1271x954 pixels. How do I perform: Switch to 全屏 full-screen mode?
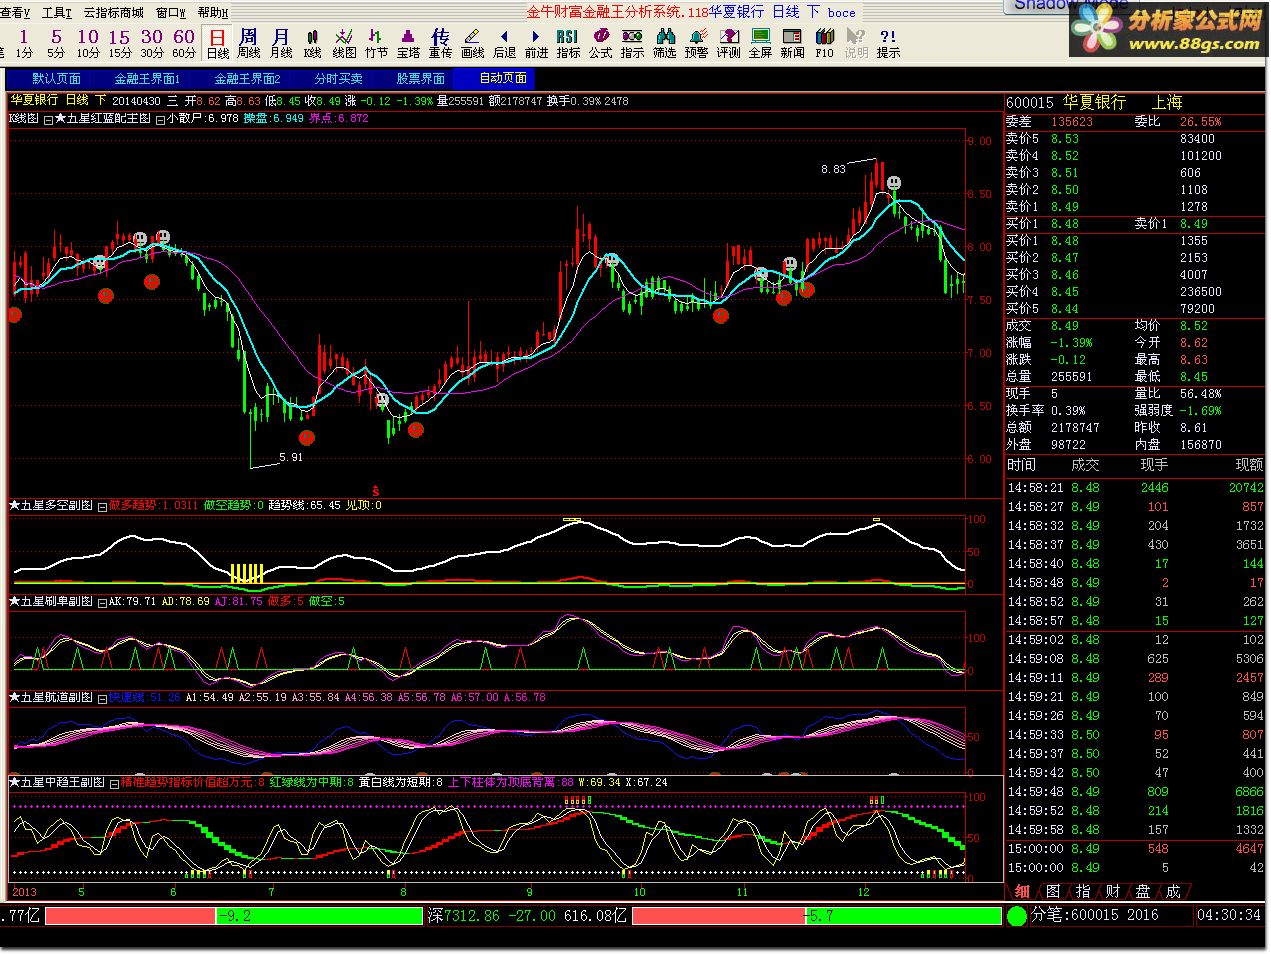pos(760,43)
